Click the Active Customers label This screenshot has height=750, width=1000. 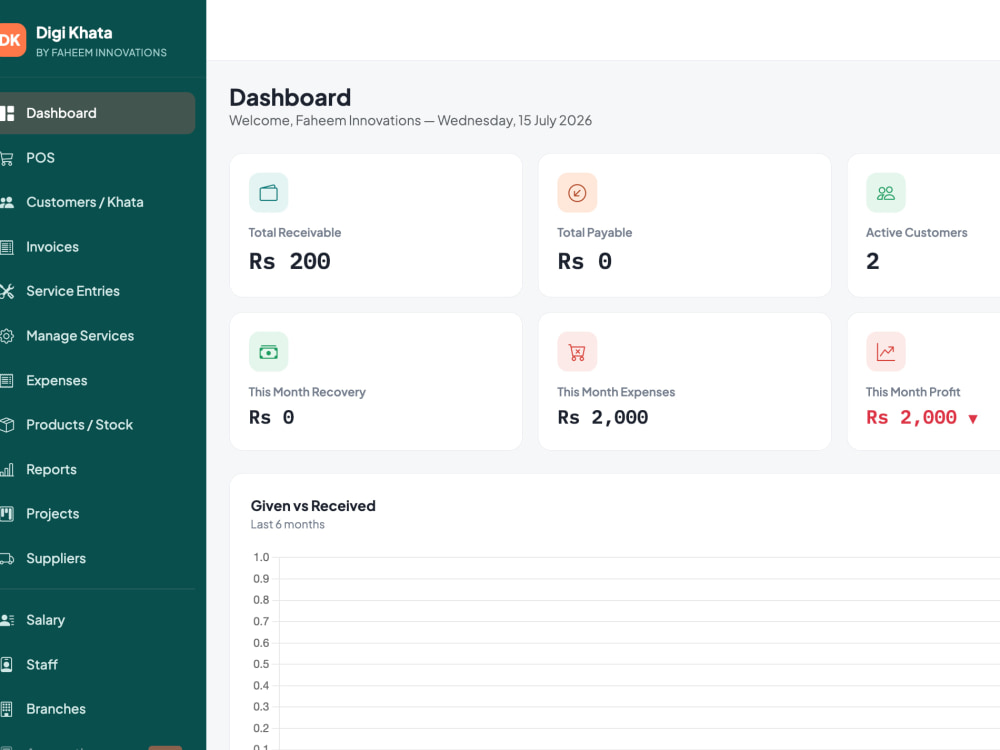point(916,233)
